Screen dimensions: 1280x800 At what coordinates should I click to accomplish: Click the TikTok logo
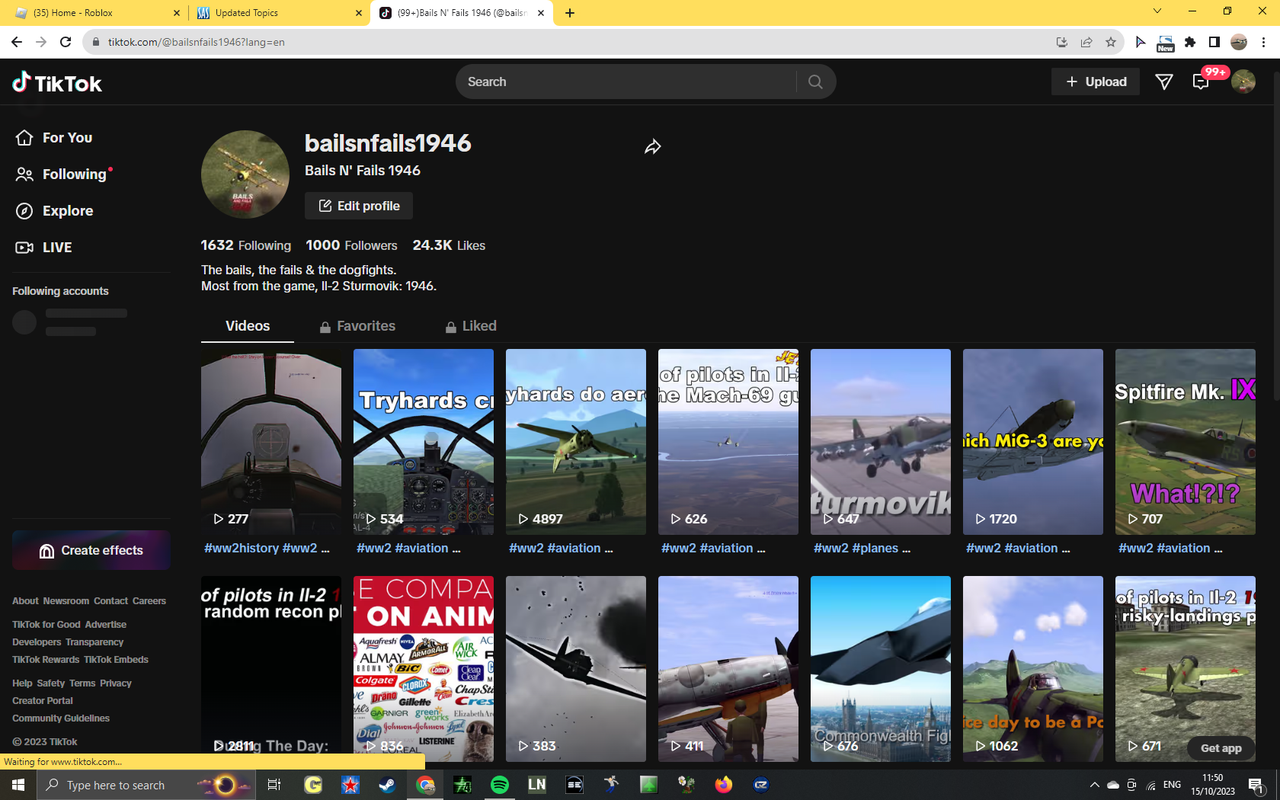pyautogui.click(x=57, y=83)
